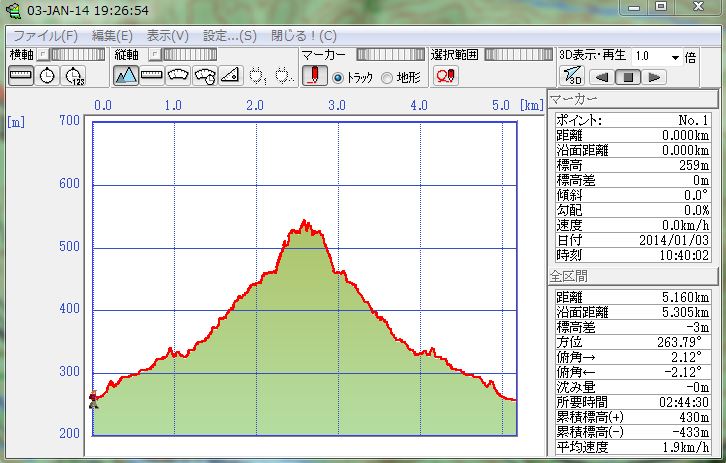Screen dimensions: 726x463
Task: Select vertical axis elevation mountain icon
Action: point(126,75)
